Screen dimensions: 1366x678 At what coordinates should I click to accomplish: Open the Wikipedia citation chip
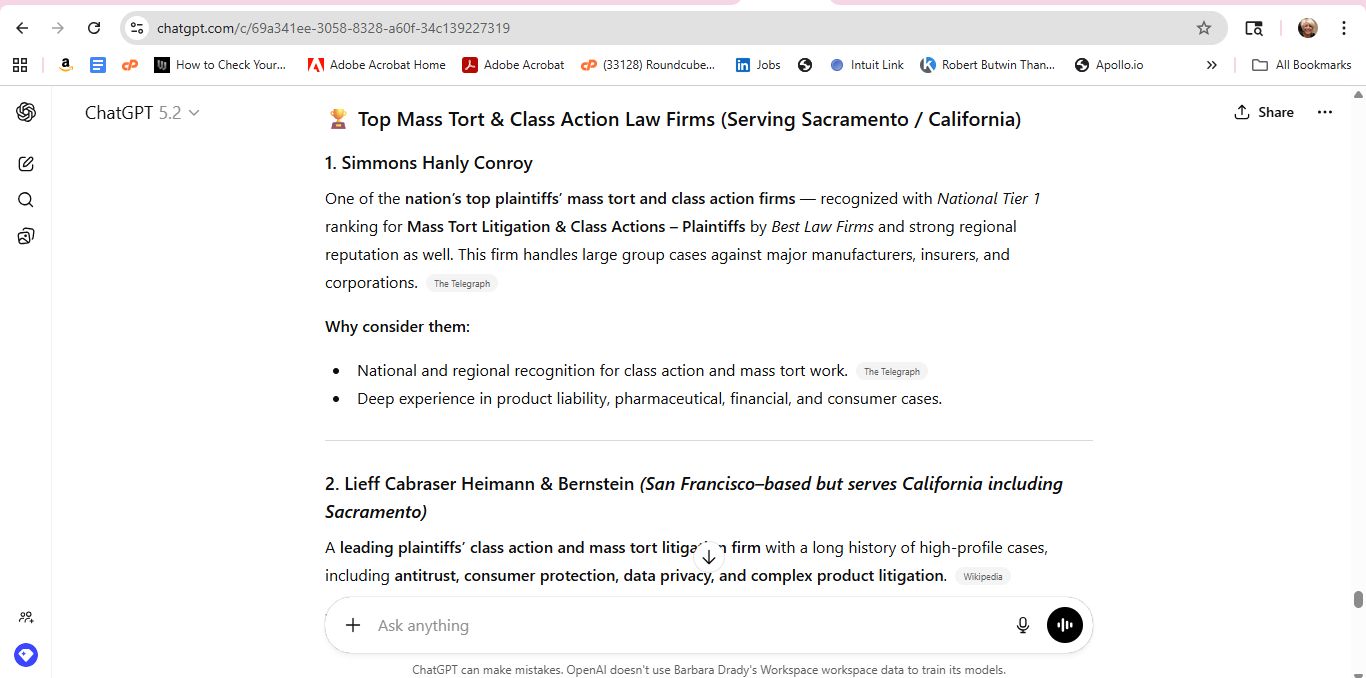(983, 577)
